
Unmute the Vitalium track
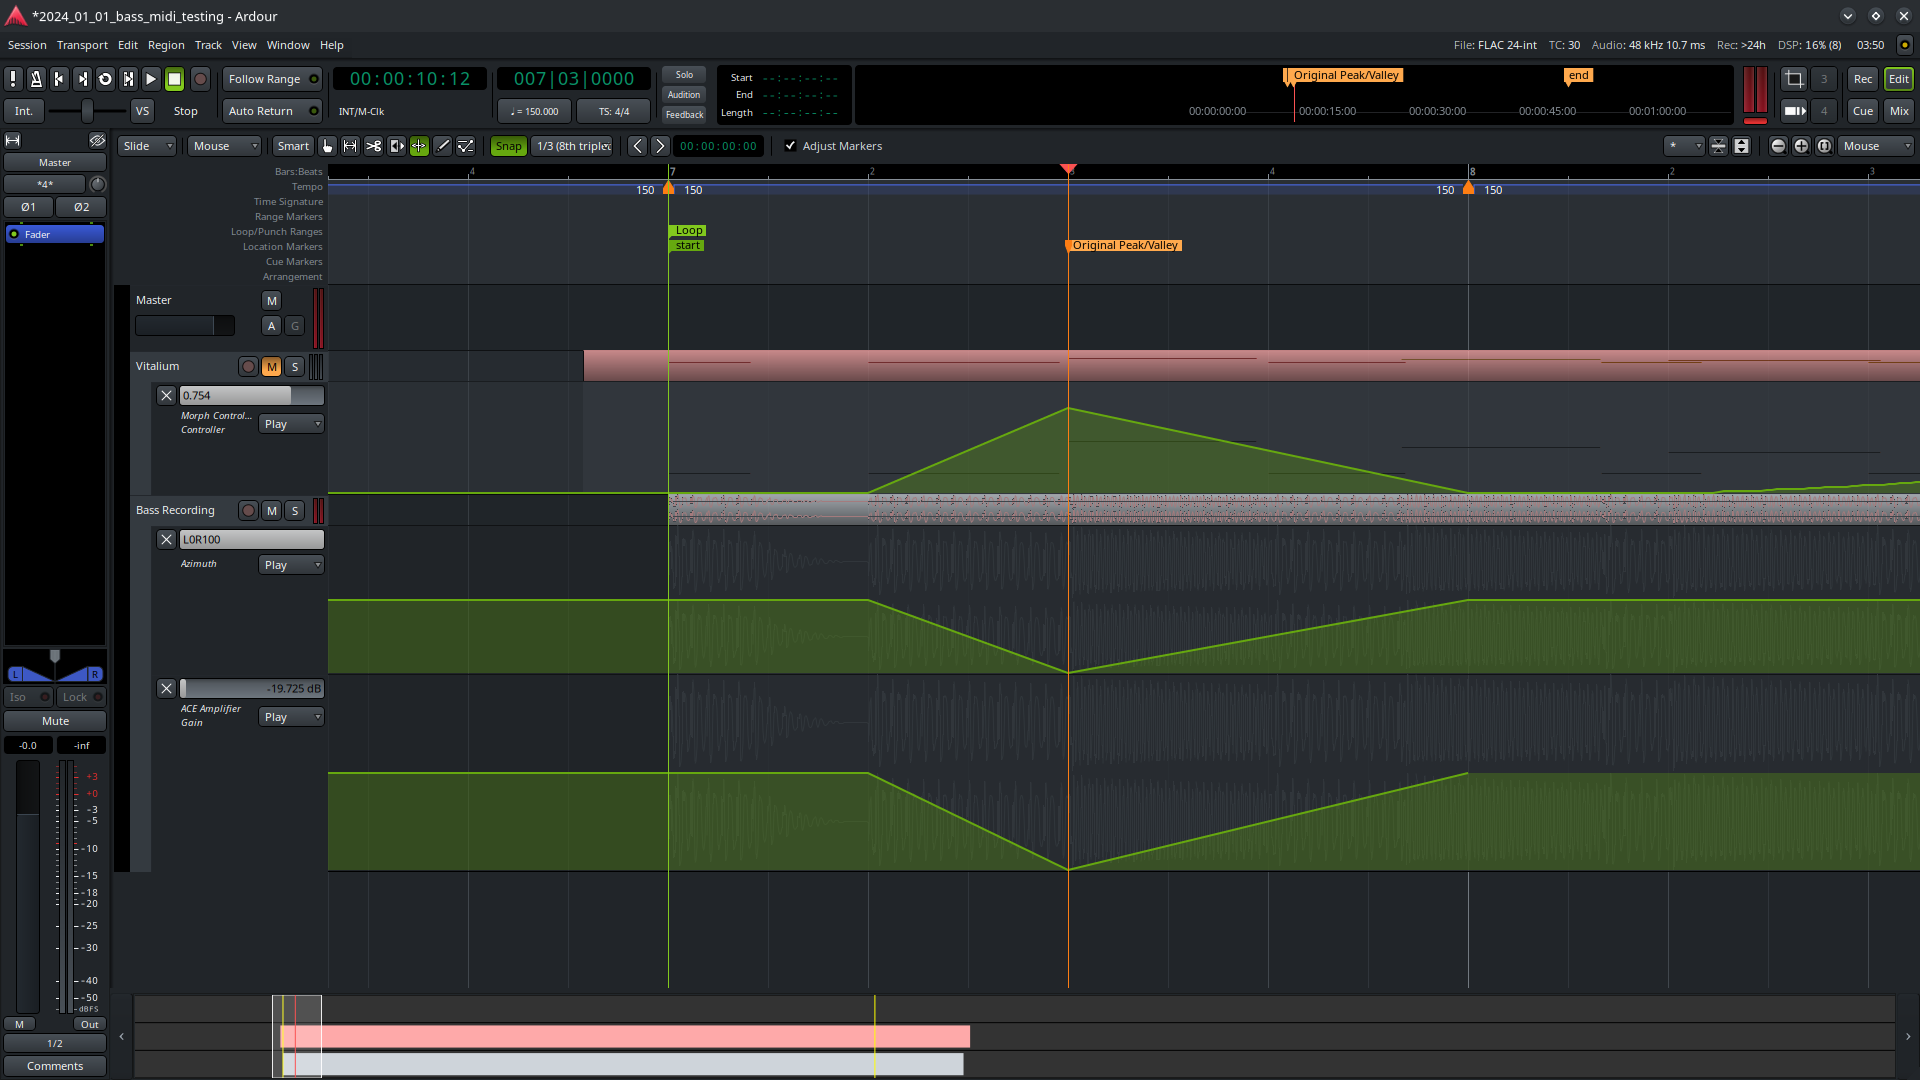271,367
